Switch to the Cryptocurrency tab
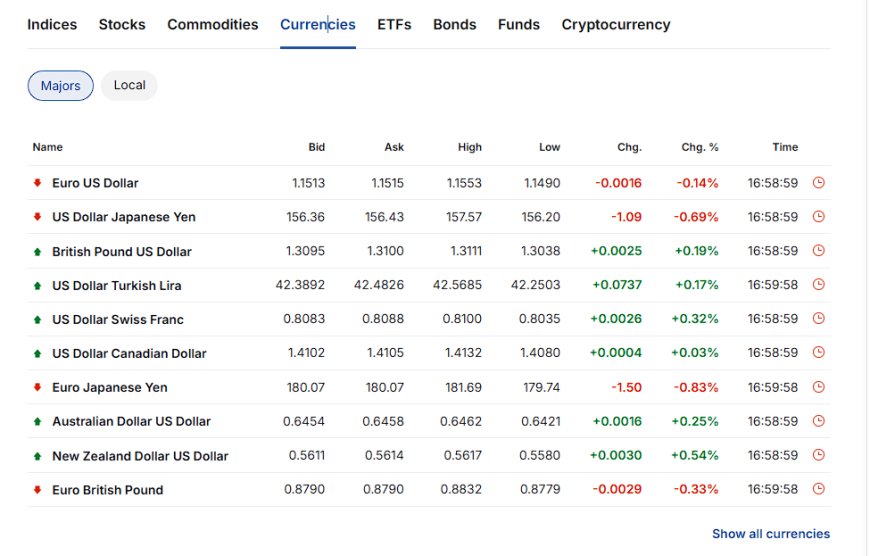This screenshot has width=870, height=556. (616, 24)
